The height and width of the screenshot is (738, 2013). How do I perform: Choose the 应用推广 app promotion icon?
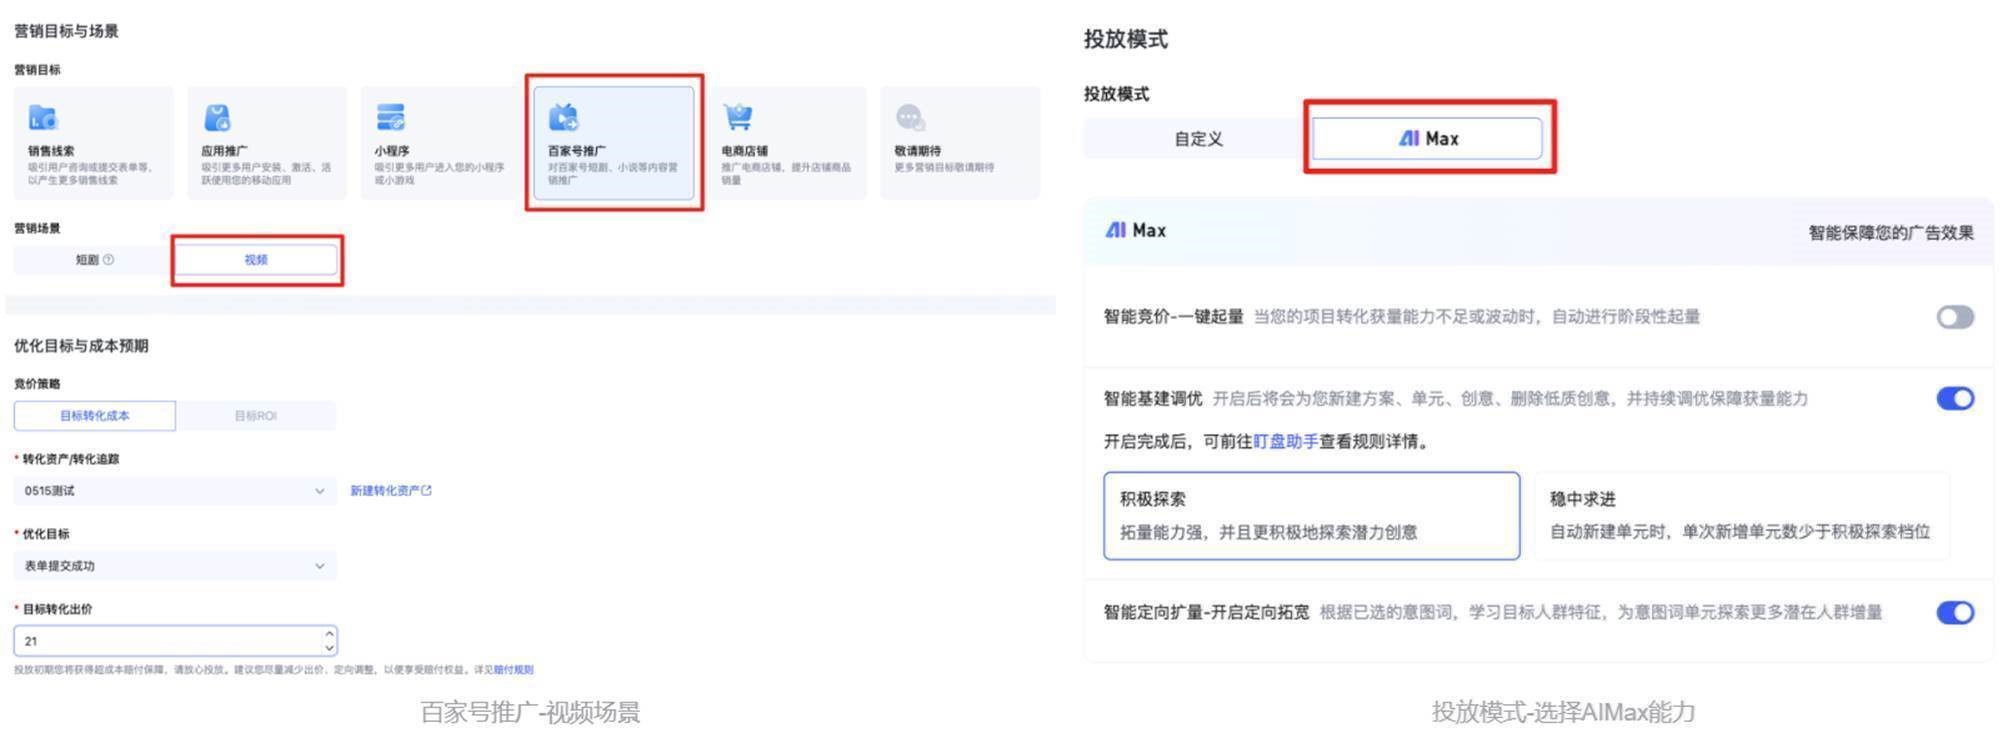(x=217, y=118)
